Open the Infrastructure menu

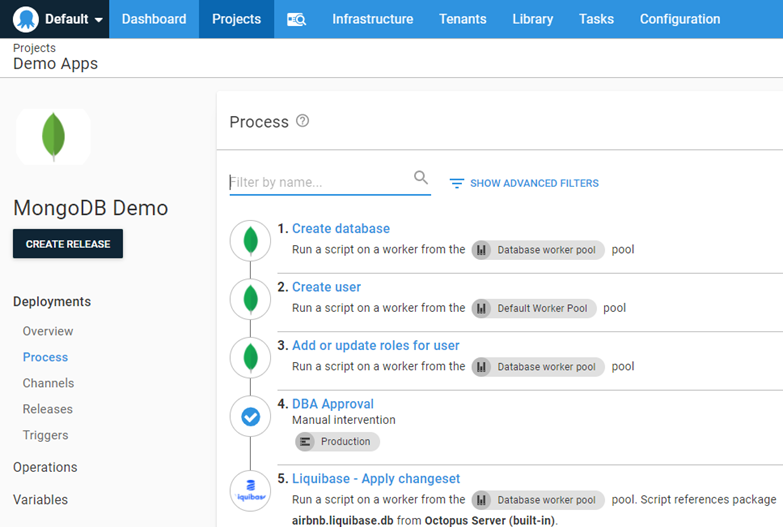click(x=372, y=19)
